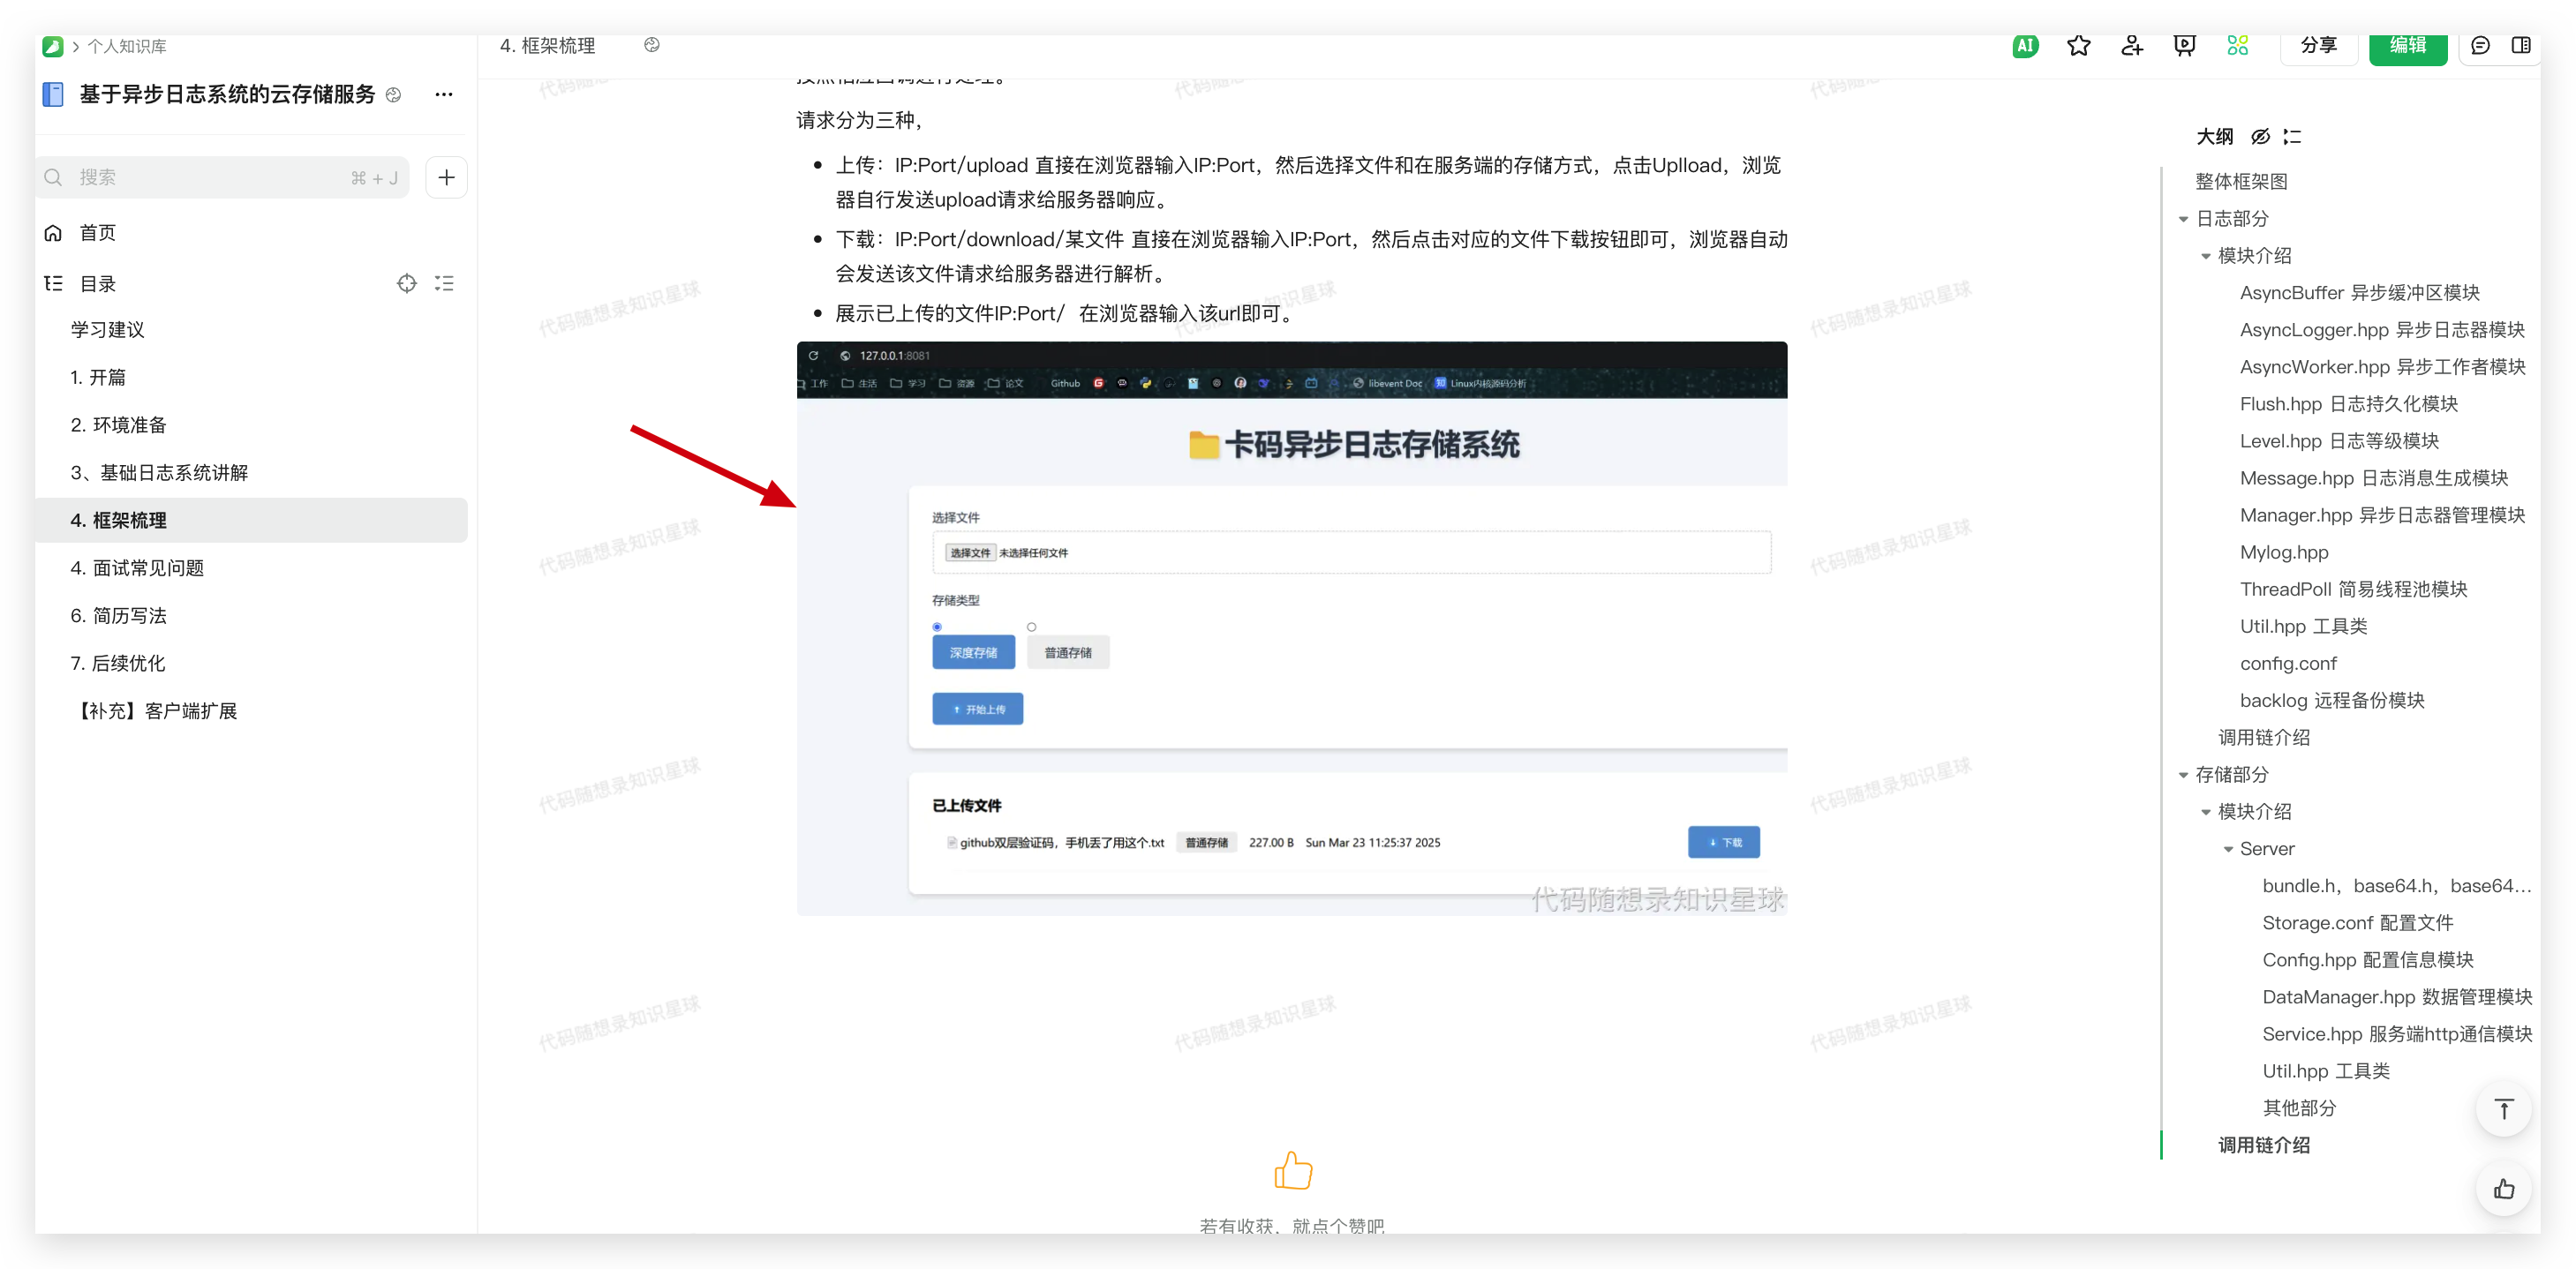Jump to ThreadPoll 简易线程池模块
This screenshot has width=2576, height=1269.
tap(2353, 589)
